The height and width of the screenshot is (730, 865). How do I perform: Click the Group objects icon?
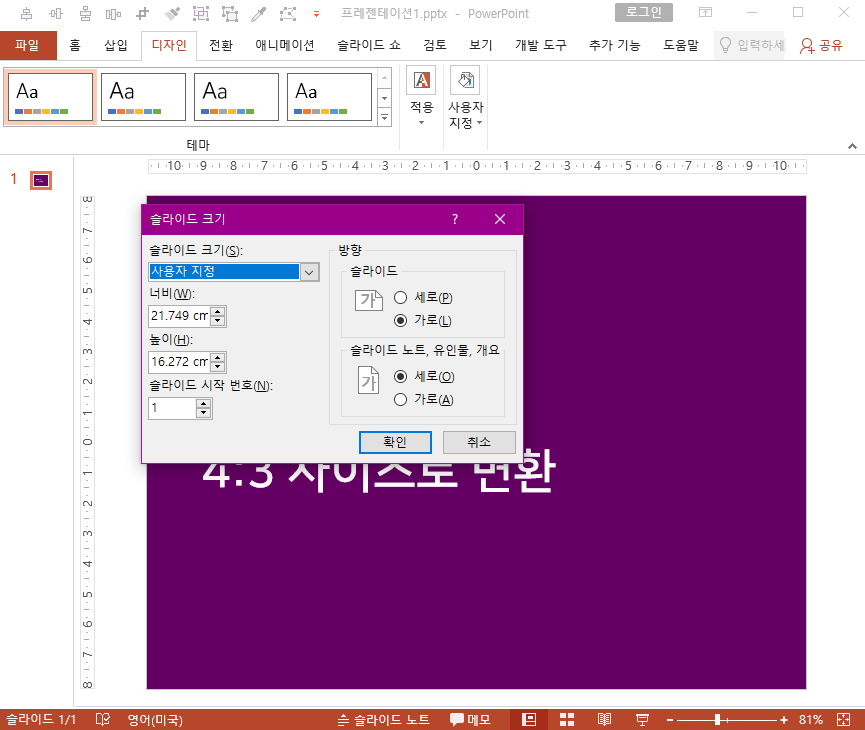coord(201,14)
